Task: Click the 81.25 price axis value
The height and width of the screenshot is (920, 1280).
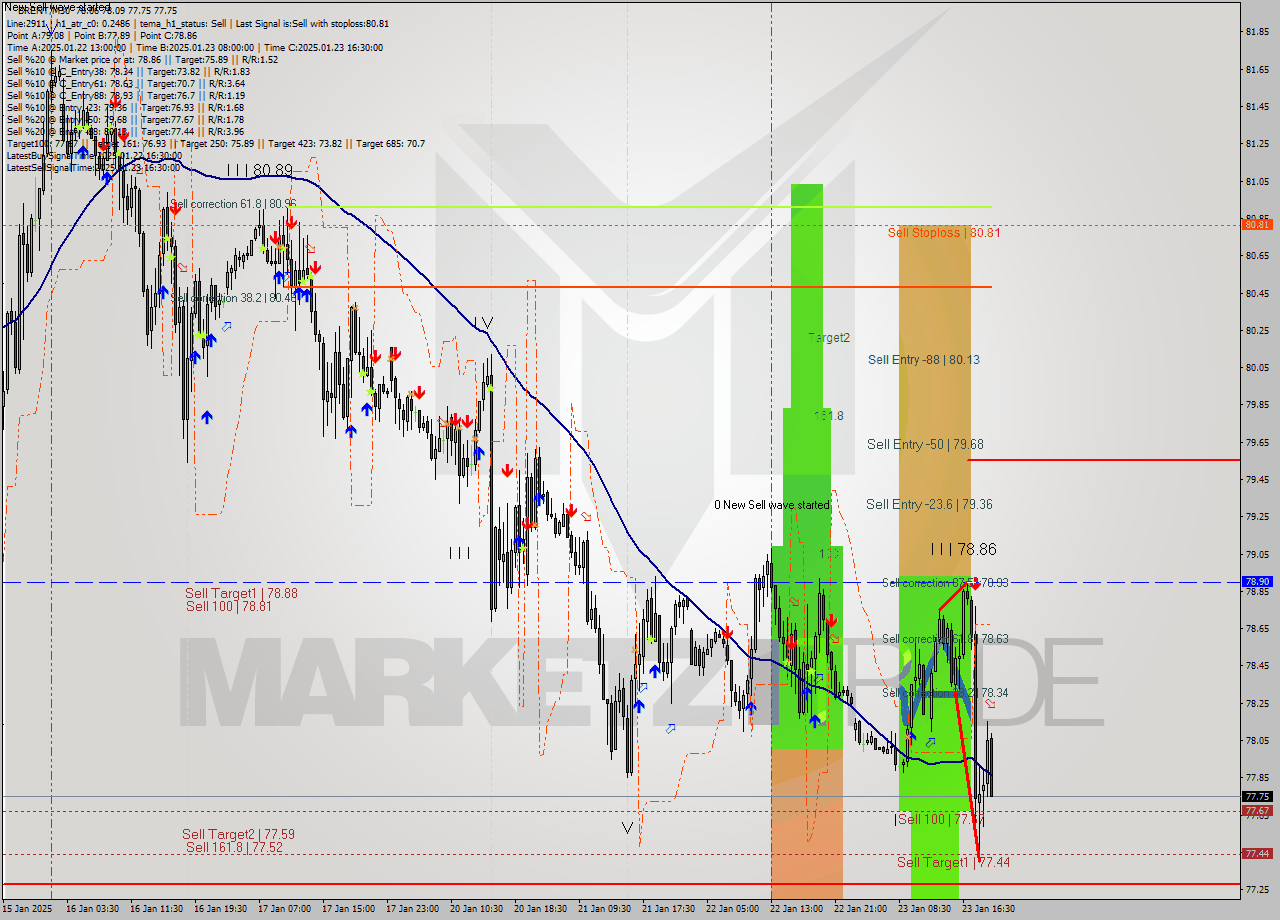Action: [x=1257, y=144]
